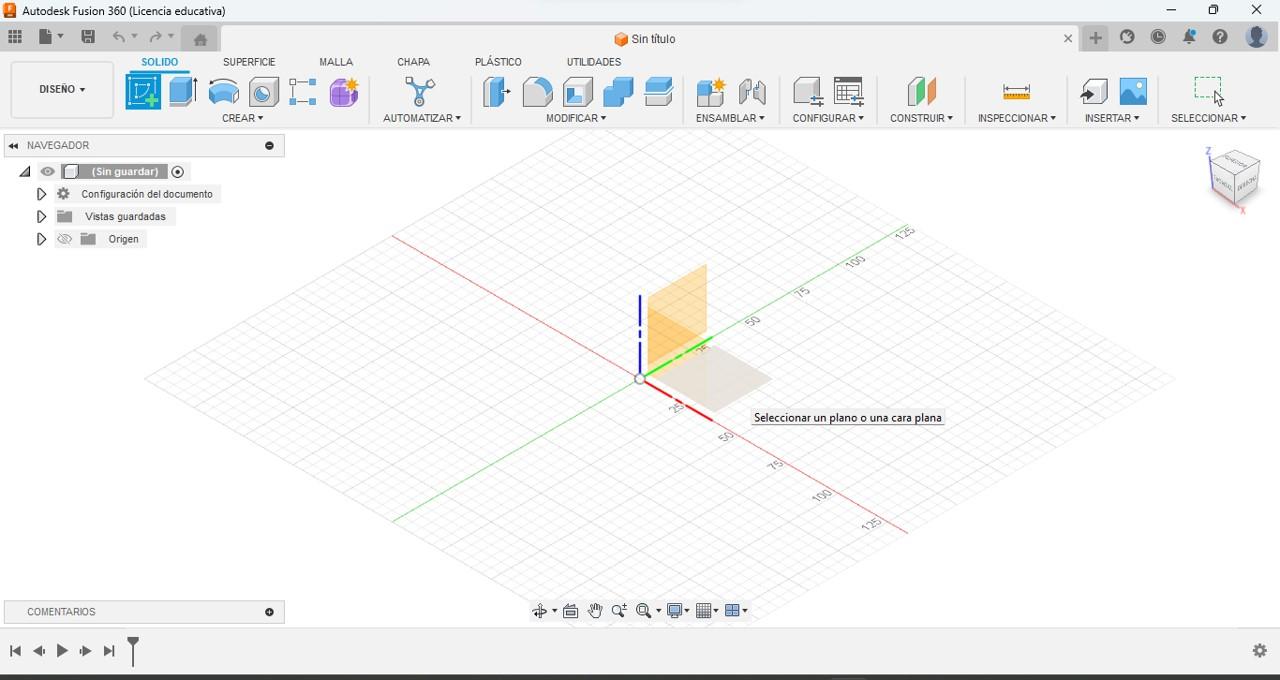1280x680 pixels.
Task: Switch to the SUPERFICIE tab
Action: click(x=249, y=62)
